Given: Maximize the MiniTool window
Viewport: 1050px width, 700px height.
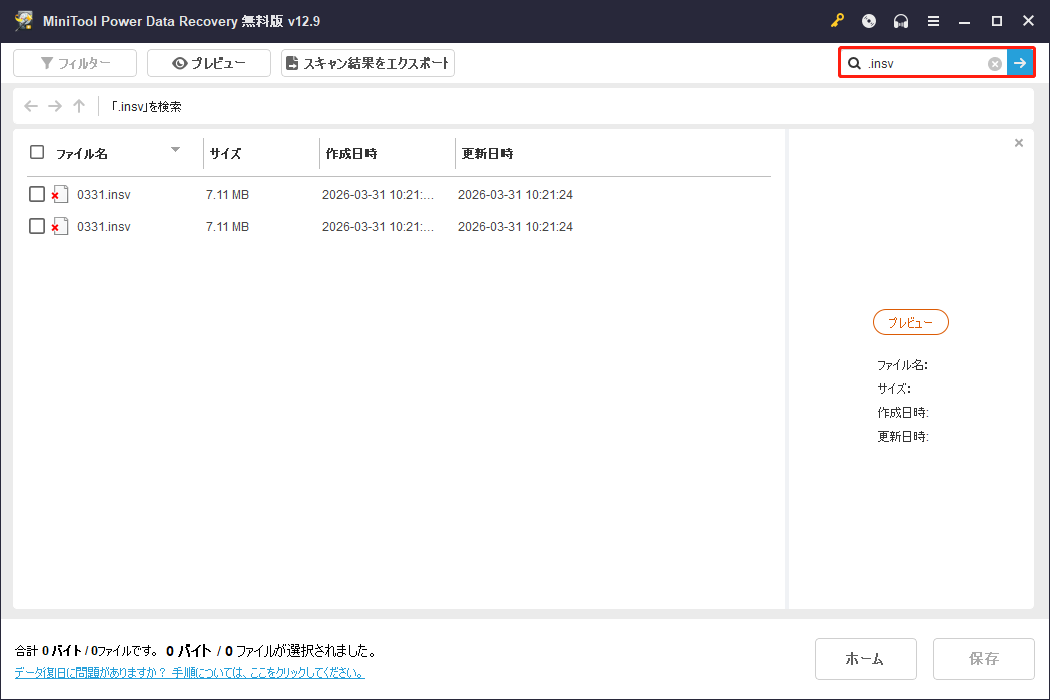Looking at the screenshot, I should coord(996,21).
